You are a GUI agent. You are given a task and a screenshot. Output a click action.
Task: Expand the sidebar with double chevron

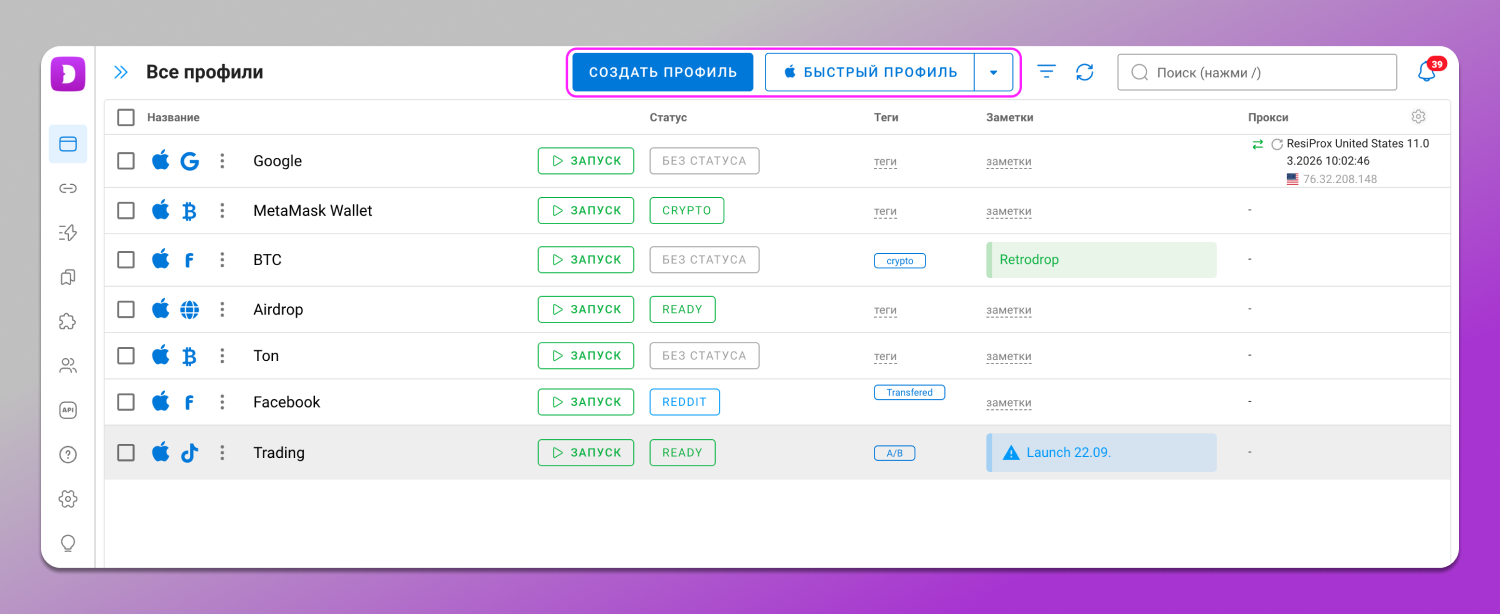coord(121,72)
